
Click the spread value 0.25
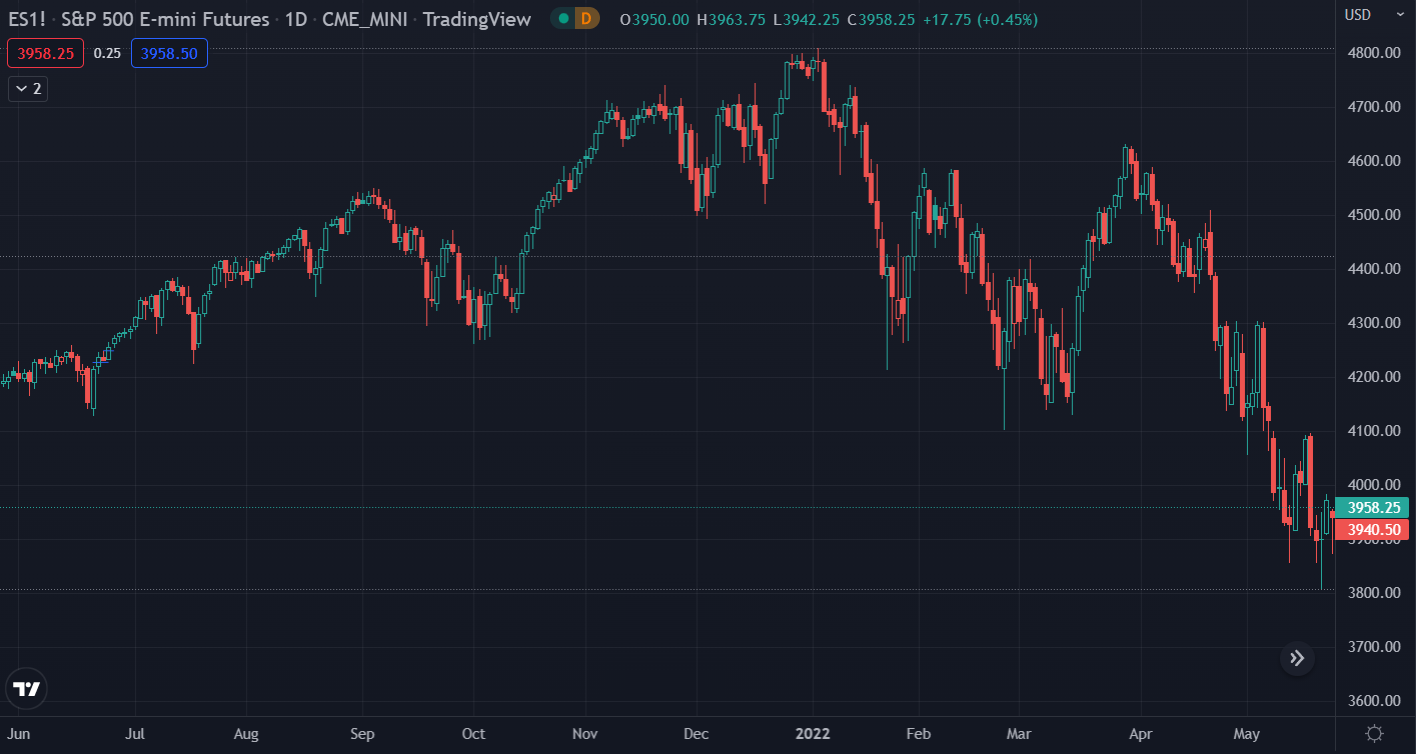point(107,53)
